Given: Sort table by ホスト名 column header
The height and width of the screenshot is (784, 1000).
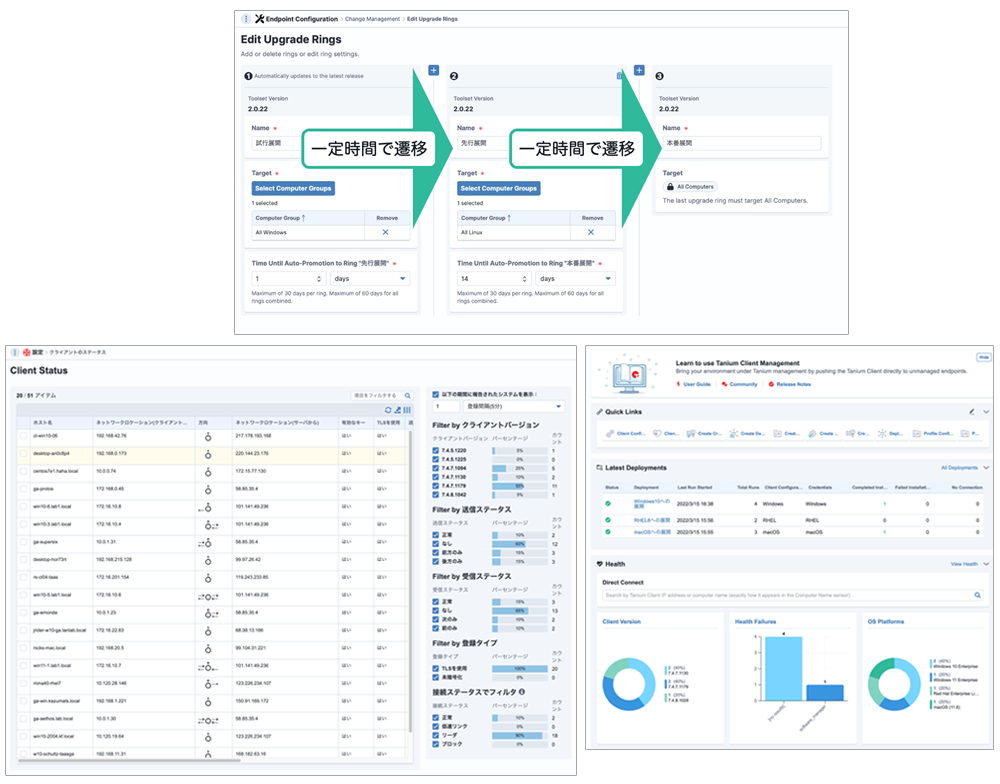Looking at the screenshot, I should [46, 423].
